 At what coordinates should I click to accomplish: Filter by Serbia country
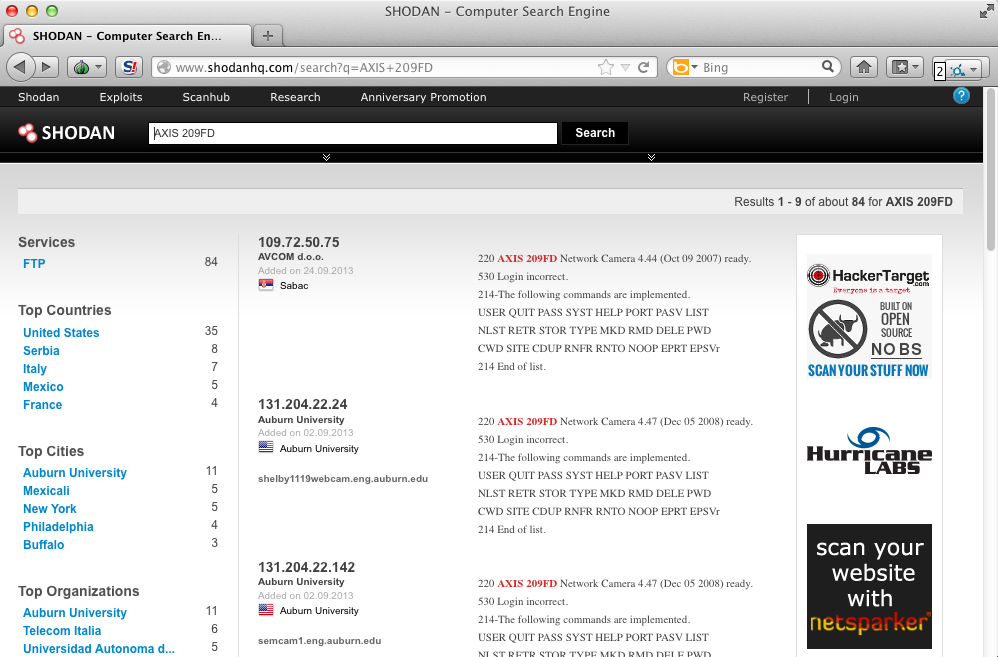tap(41, 351)
